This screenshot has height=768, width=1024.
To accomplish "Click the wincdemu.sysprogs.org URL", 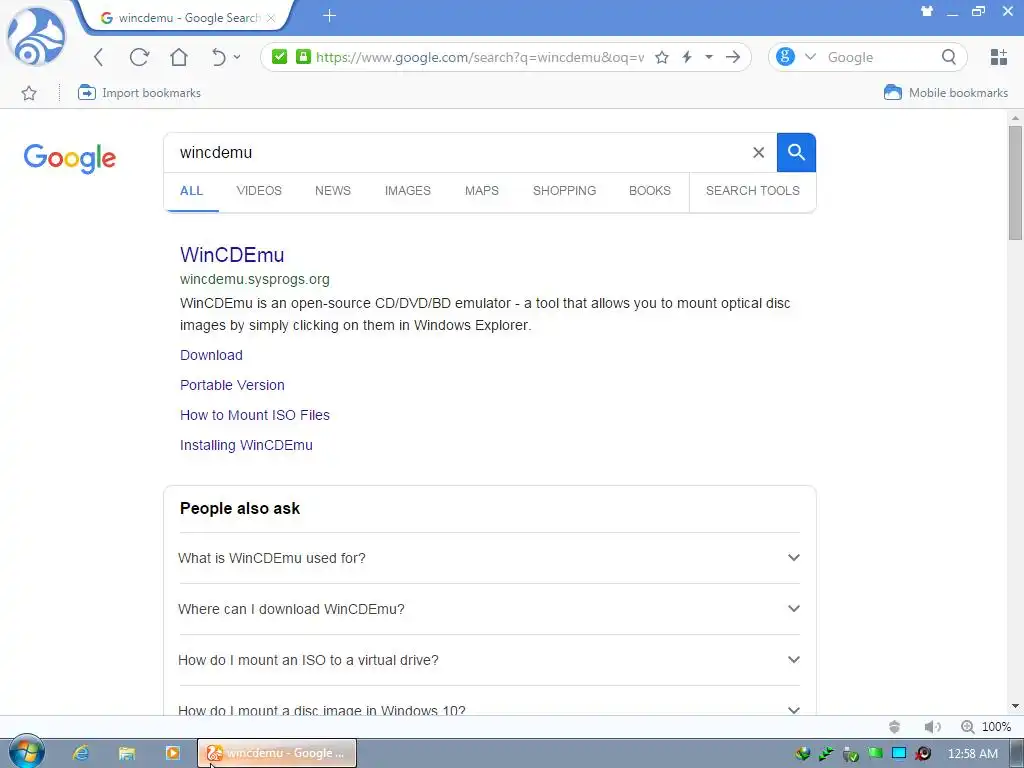I will point(255,280).
